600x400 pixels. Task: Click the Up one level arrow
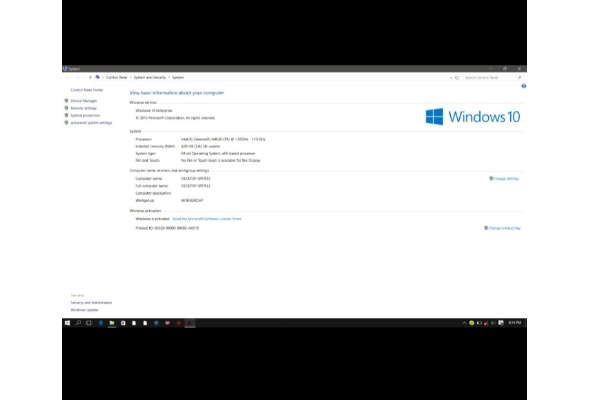[x=90, y=77]
